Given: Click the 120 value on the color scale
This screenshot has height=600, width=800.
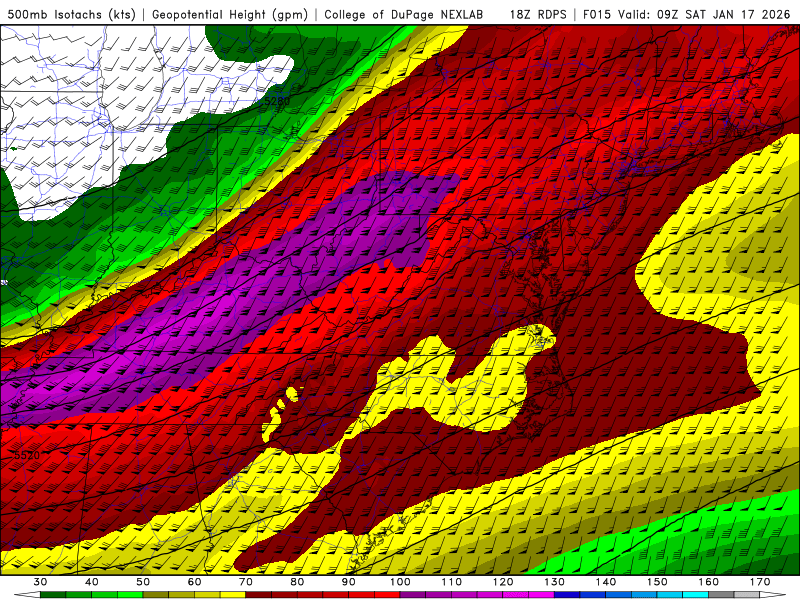Looking at the screenshot, I should (x=503, y=582).
